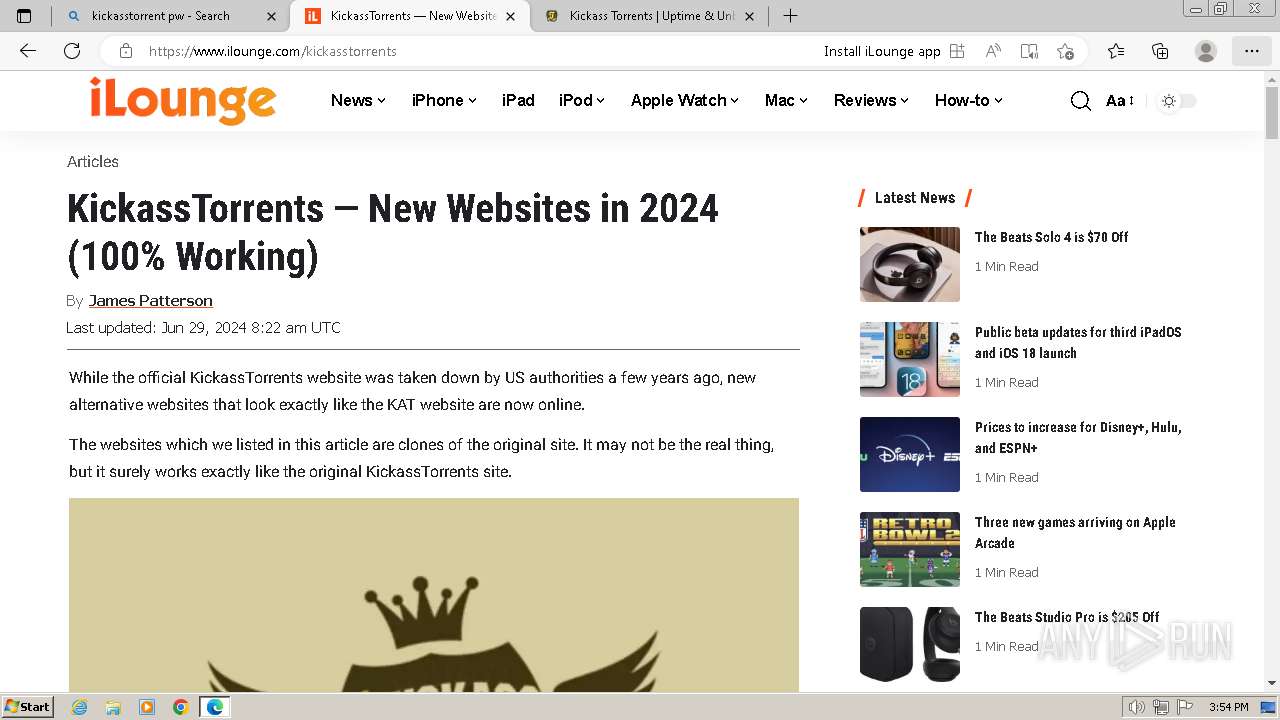
Task: Click the Kickass crown logo image
Action: pyautogui.click(x=434, y=595)
